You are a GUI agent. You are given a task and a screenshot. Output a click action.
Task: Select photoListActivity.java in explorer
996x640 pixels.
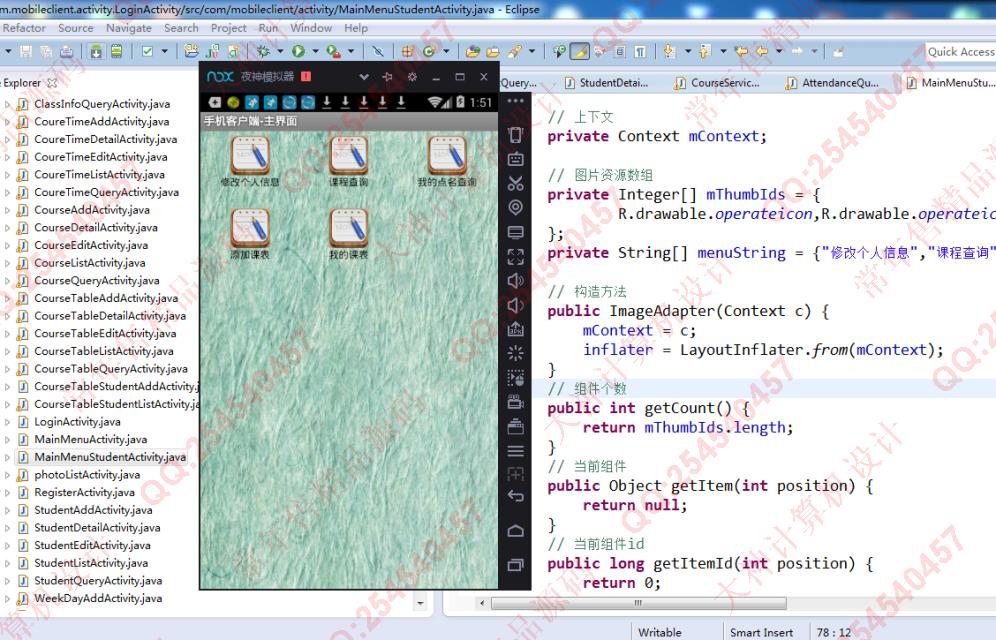pyautogui.click(x=80, y=475)
